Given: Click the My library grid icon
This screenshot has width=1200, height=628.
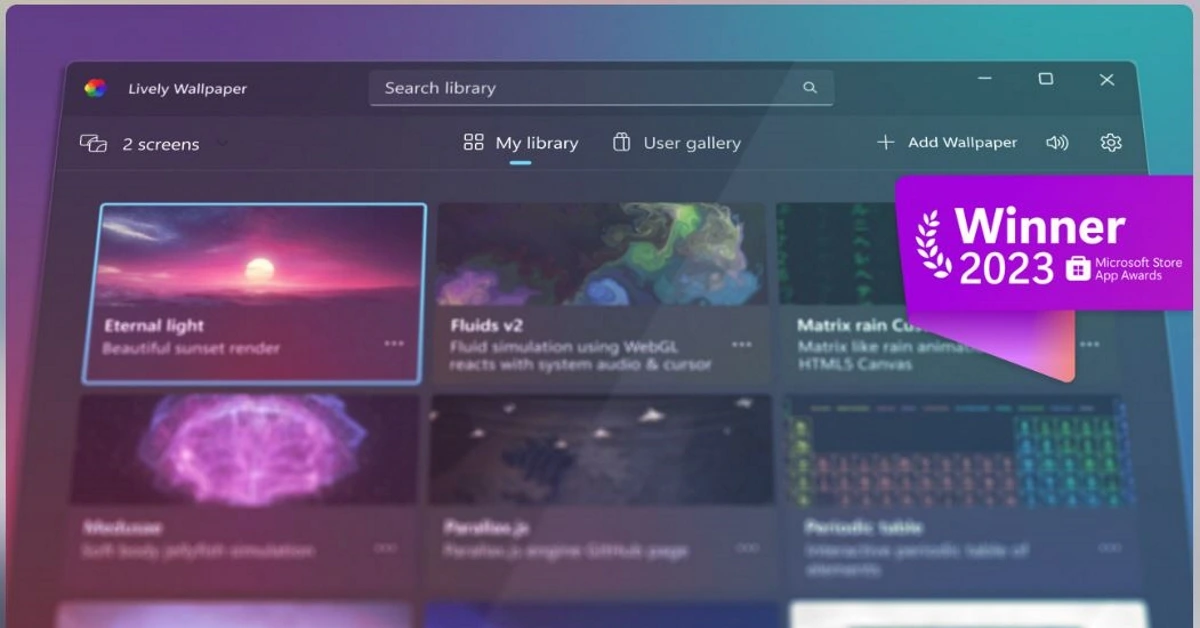Looking at the screenshot, I should tap(474, 143).
